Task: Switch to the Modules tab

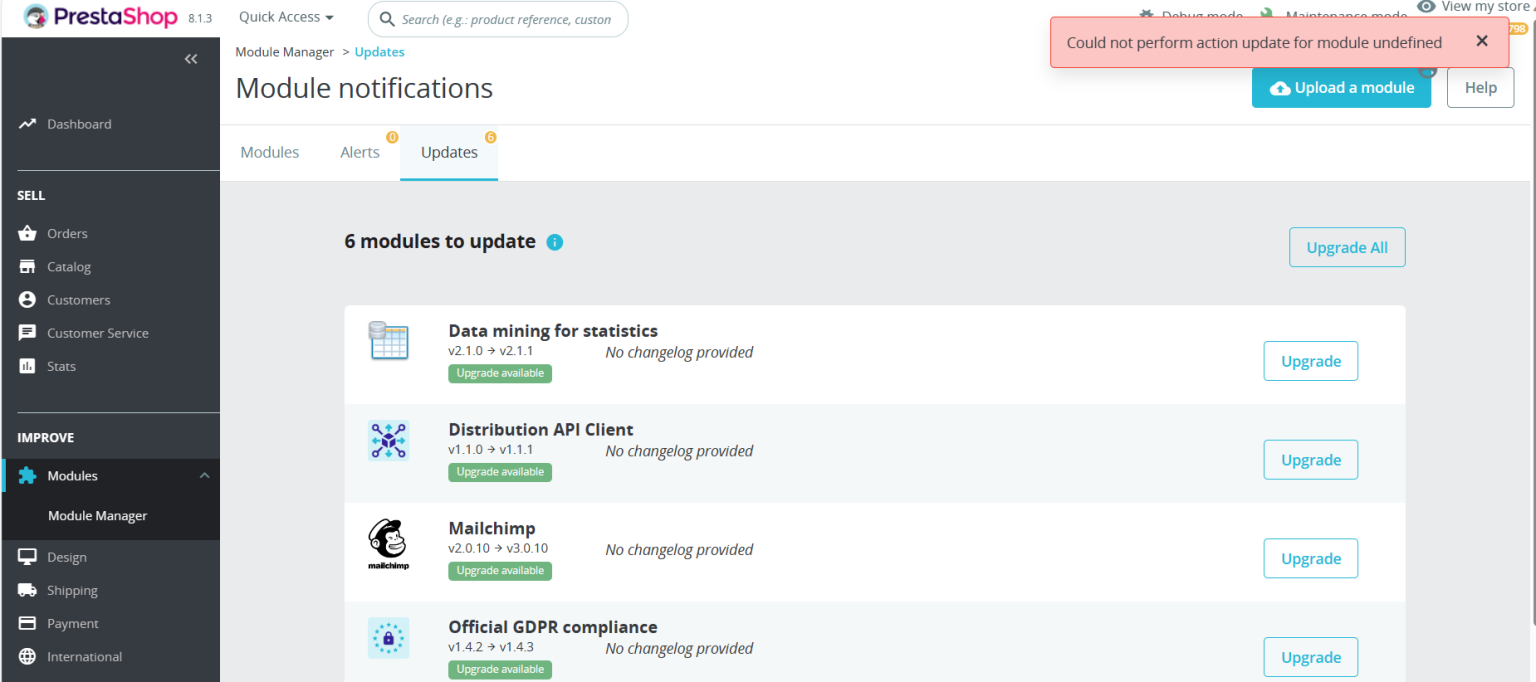Action: click(x=270, y=152)
